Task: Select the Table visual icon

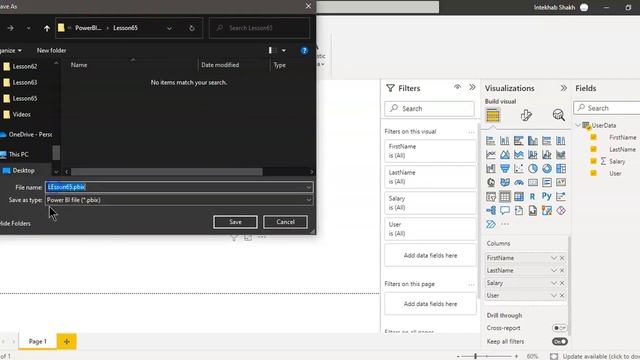Action: point(504,197)
